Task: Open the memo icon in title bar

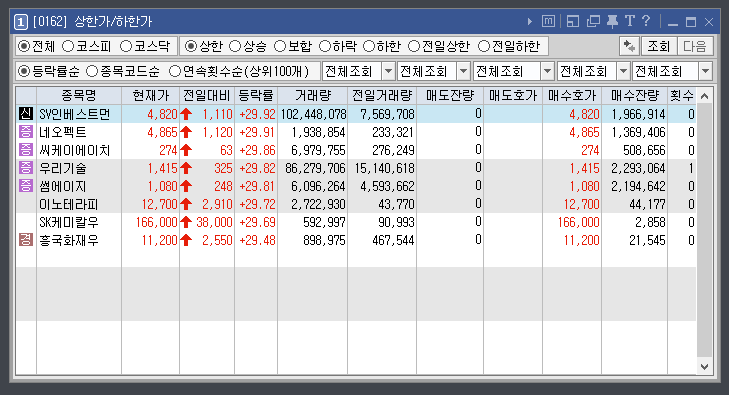Action: [x=549, y=21]
